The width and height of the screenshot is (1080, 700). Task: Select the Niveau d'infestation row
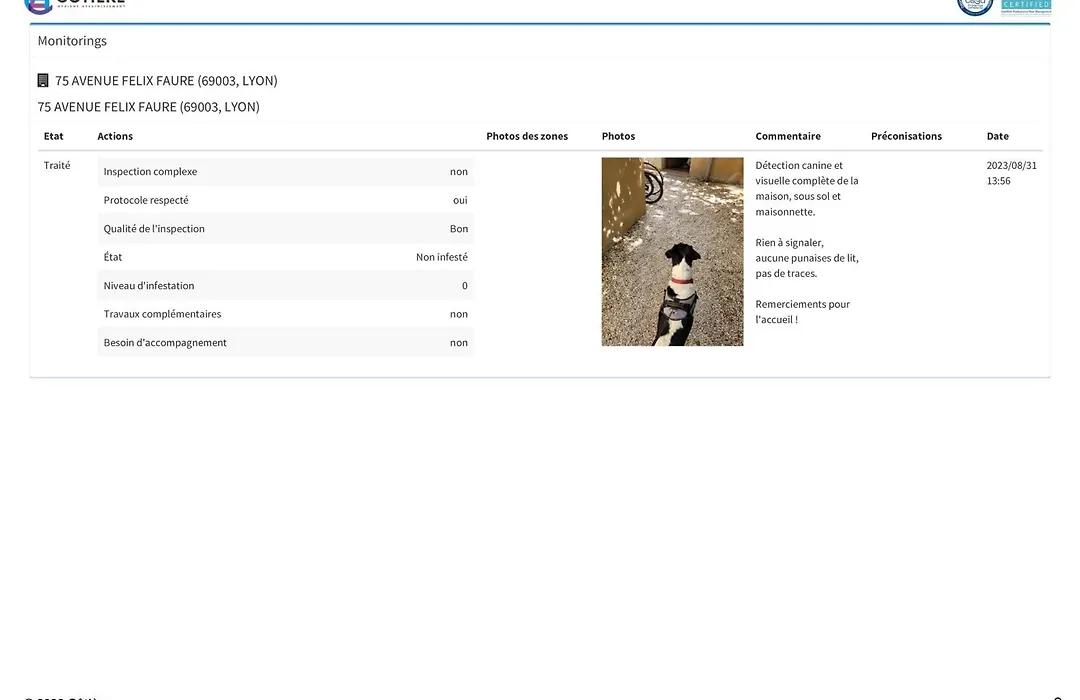[285, 286]
